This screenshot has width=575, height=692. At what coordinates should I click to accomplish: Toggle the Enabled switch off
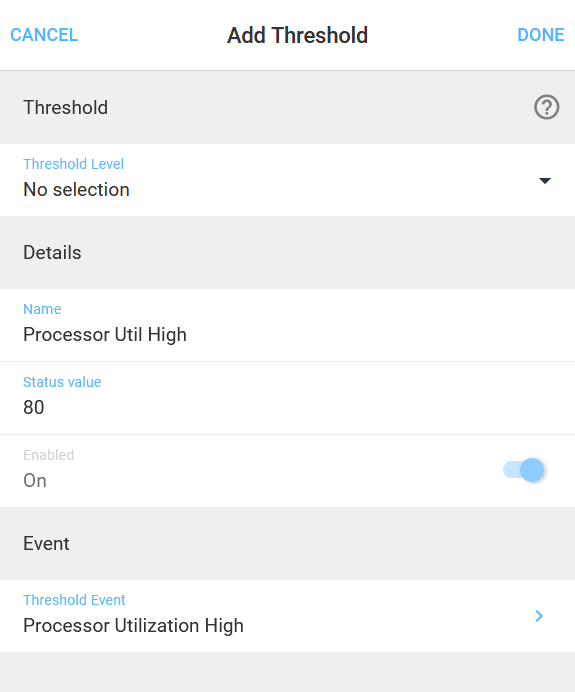pyautogui.click(x=523, y=470)
